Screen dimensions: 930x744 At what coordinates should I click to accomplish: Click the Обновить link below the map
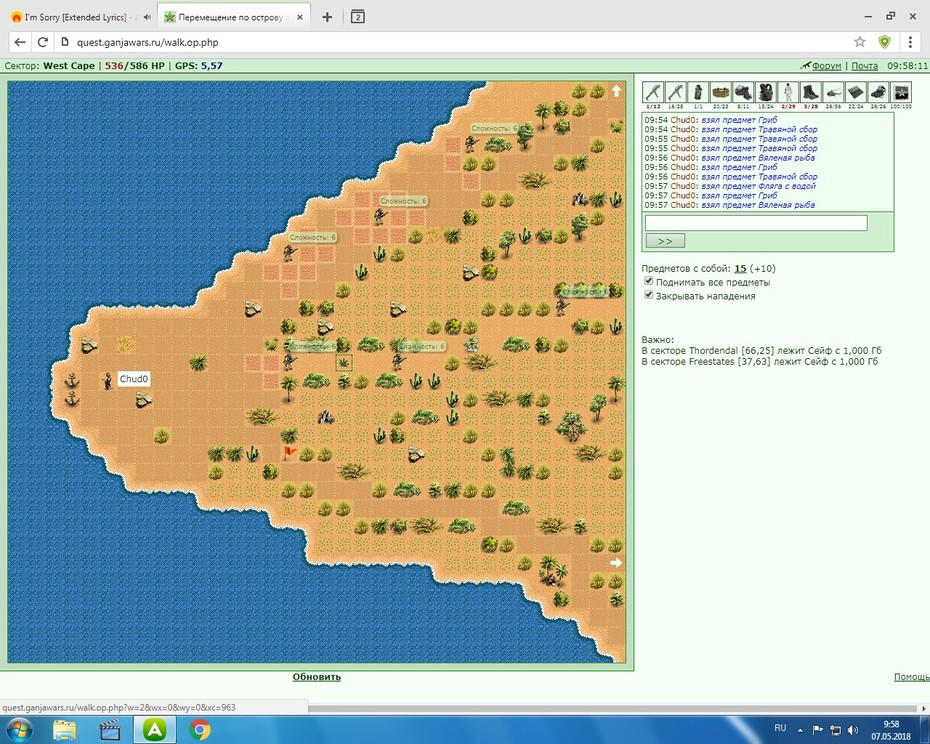[317, 676]
